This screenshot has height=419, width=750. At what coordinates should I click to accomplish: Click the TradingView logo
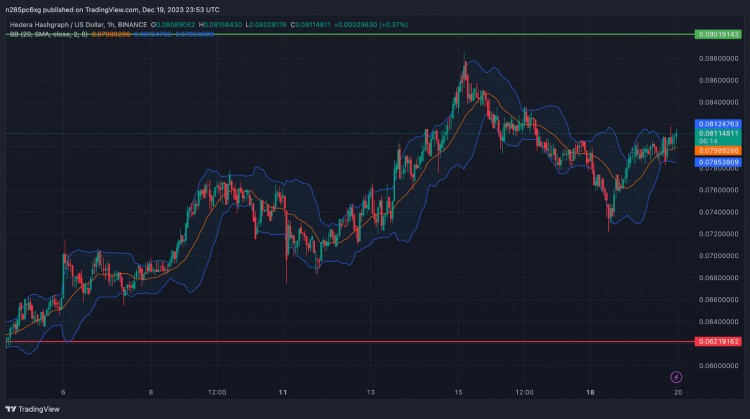pos(34,408)
